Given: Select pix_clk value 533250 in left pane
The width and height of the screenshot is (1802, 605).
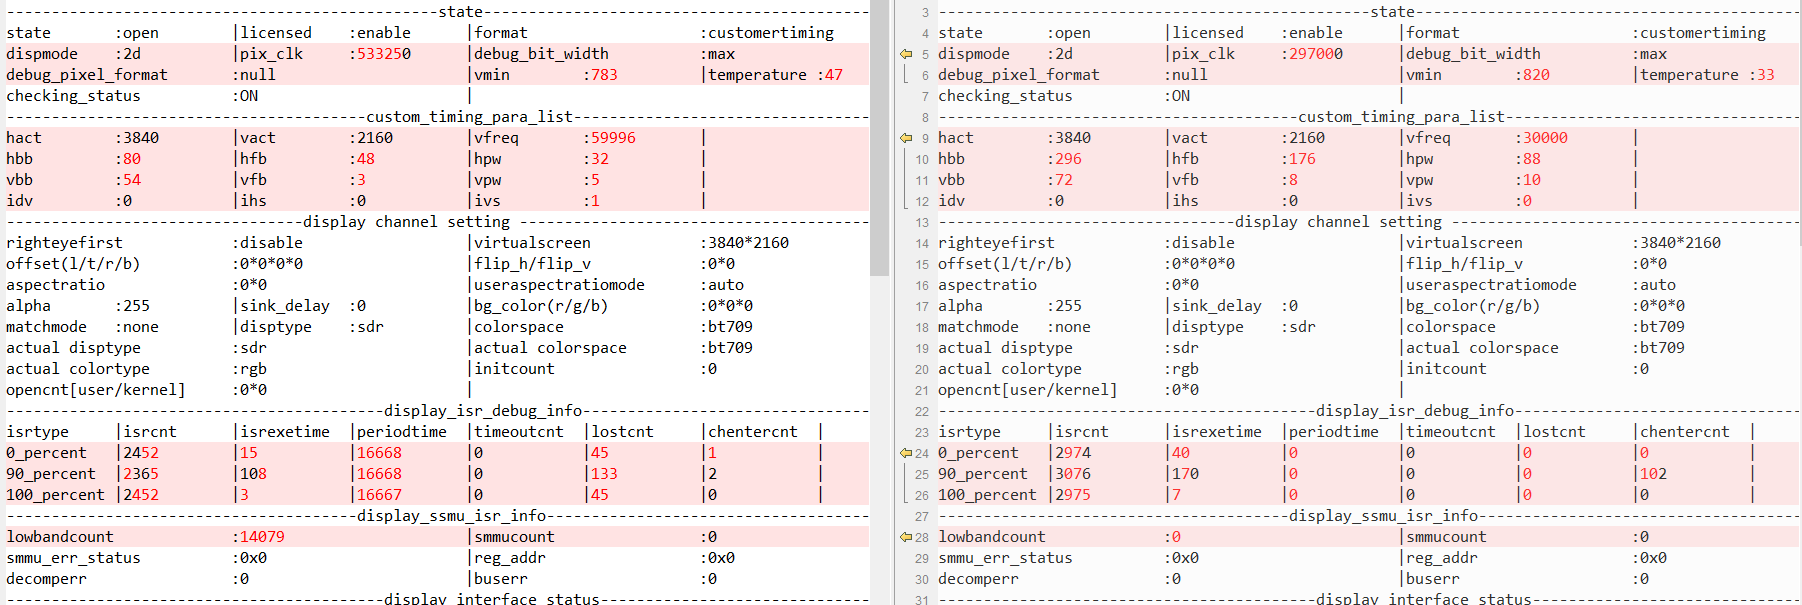Looking at the screenshot, I should 384,54.
